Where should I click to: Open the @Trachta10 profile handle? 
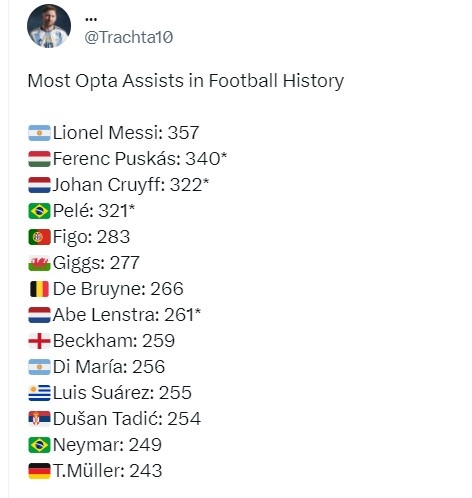[129, 37]
